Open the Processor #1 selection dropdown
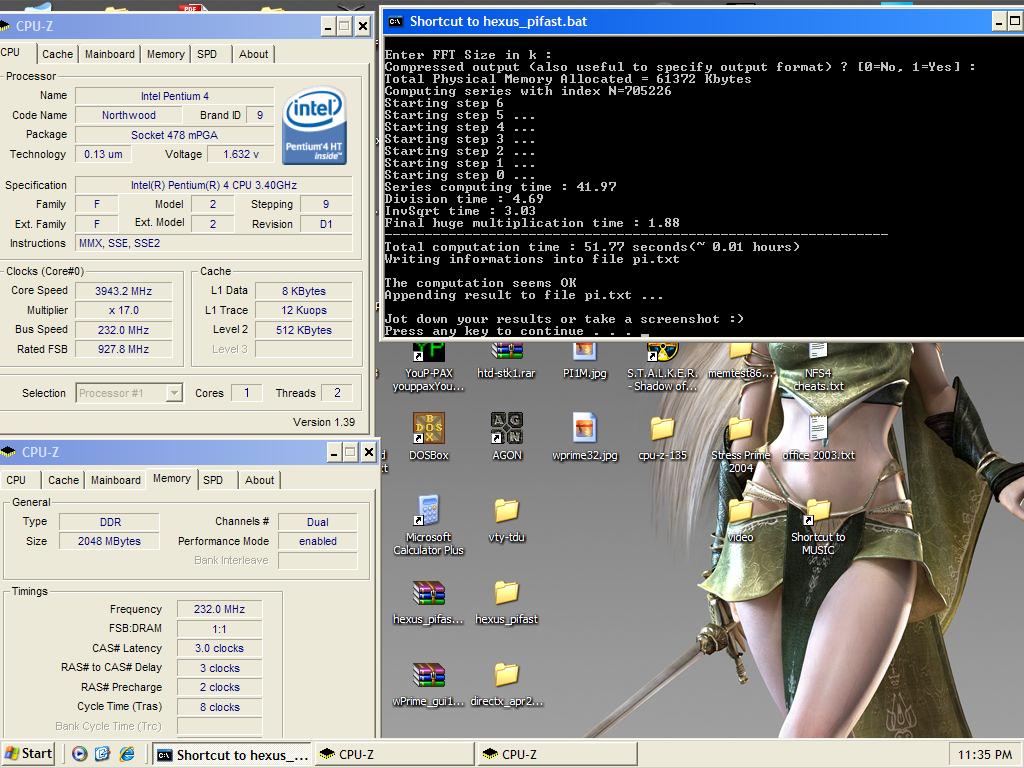This screenshot has height=768, width=1024. tap(174, 393)
